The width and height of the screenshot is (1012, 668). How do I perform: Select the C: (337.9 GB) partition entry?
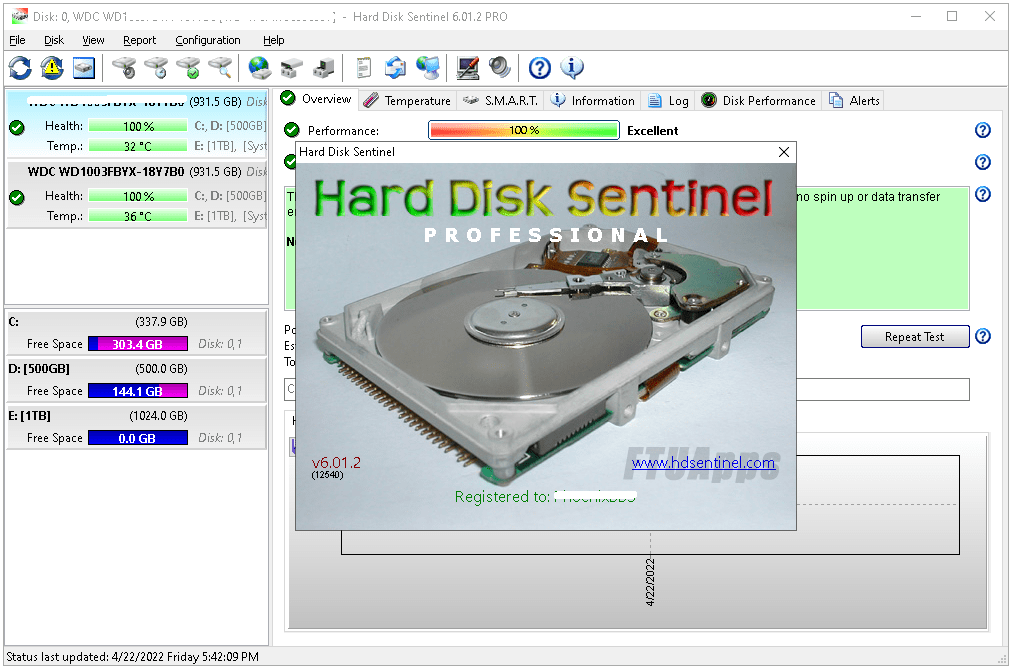point(136,332)
